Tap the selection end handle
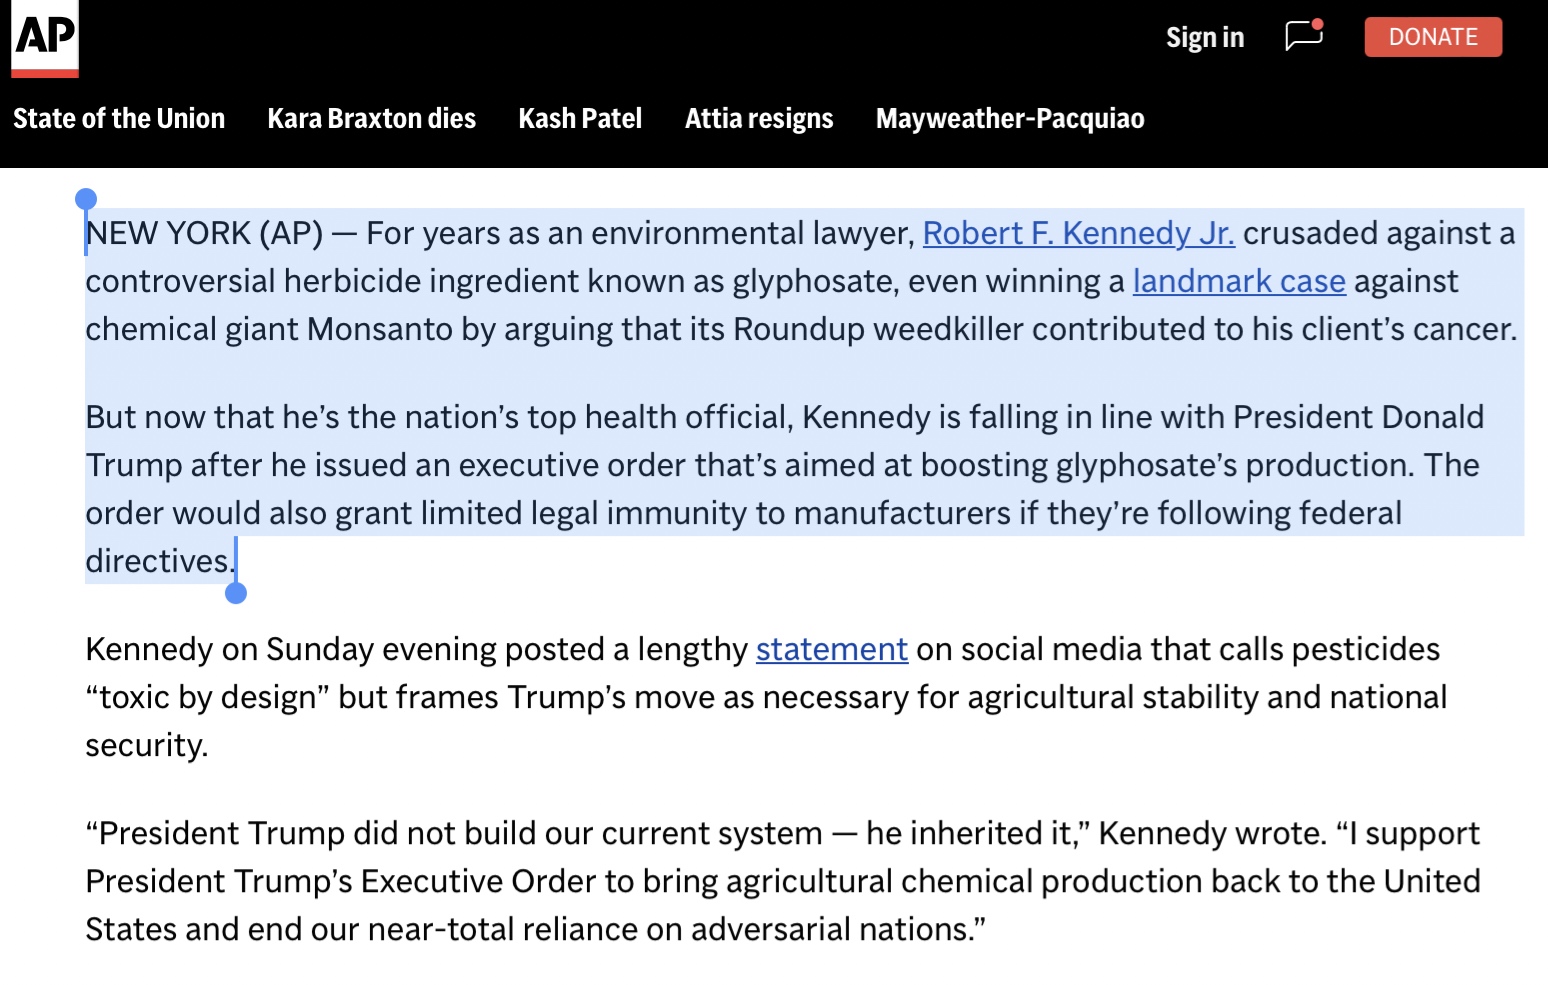Image resolution: width=1548 pixels, height=985 pixels. (236, 593)
